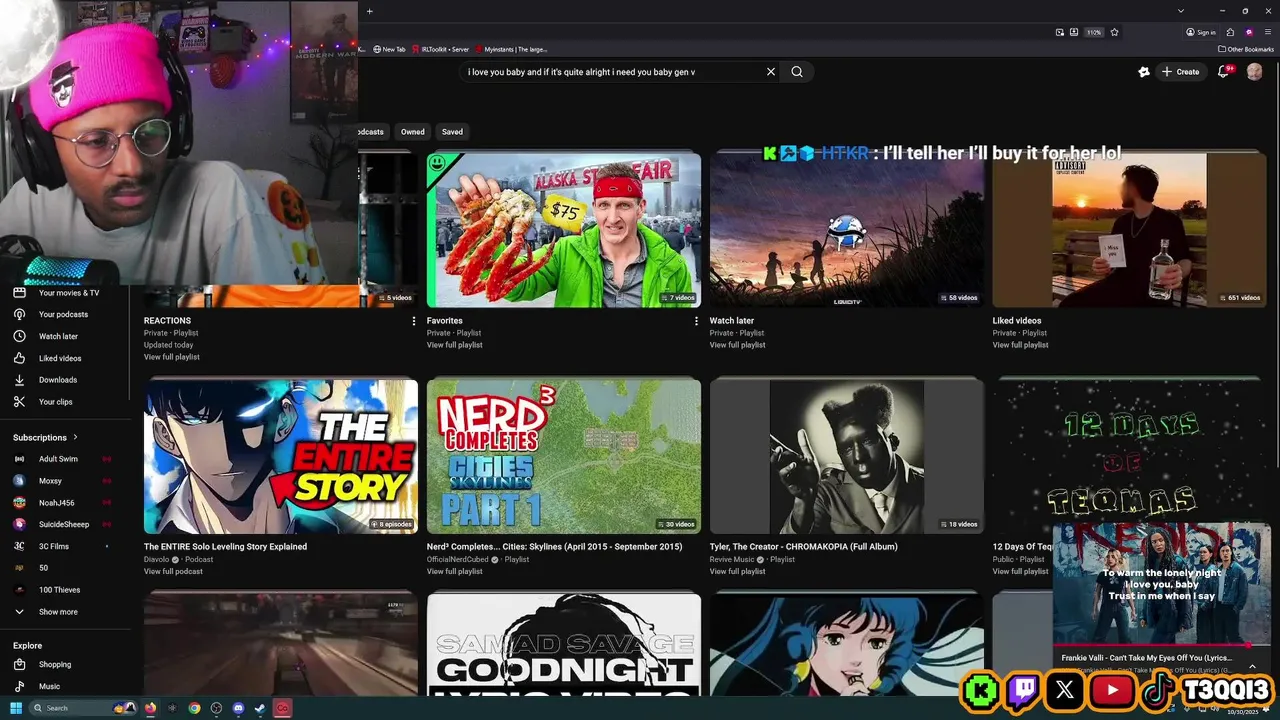Open SuicideSheeep subscription channel
Viewport: 1280px width, 720px height.
(x=65, y=524)
